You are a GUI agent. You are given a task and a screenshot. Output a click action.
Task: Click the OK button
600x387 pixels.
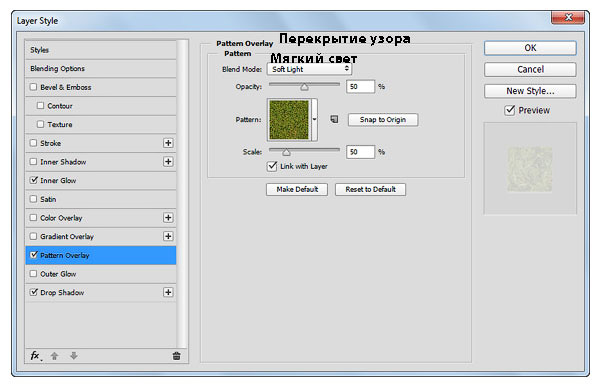(x=530, y=48)
